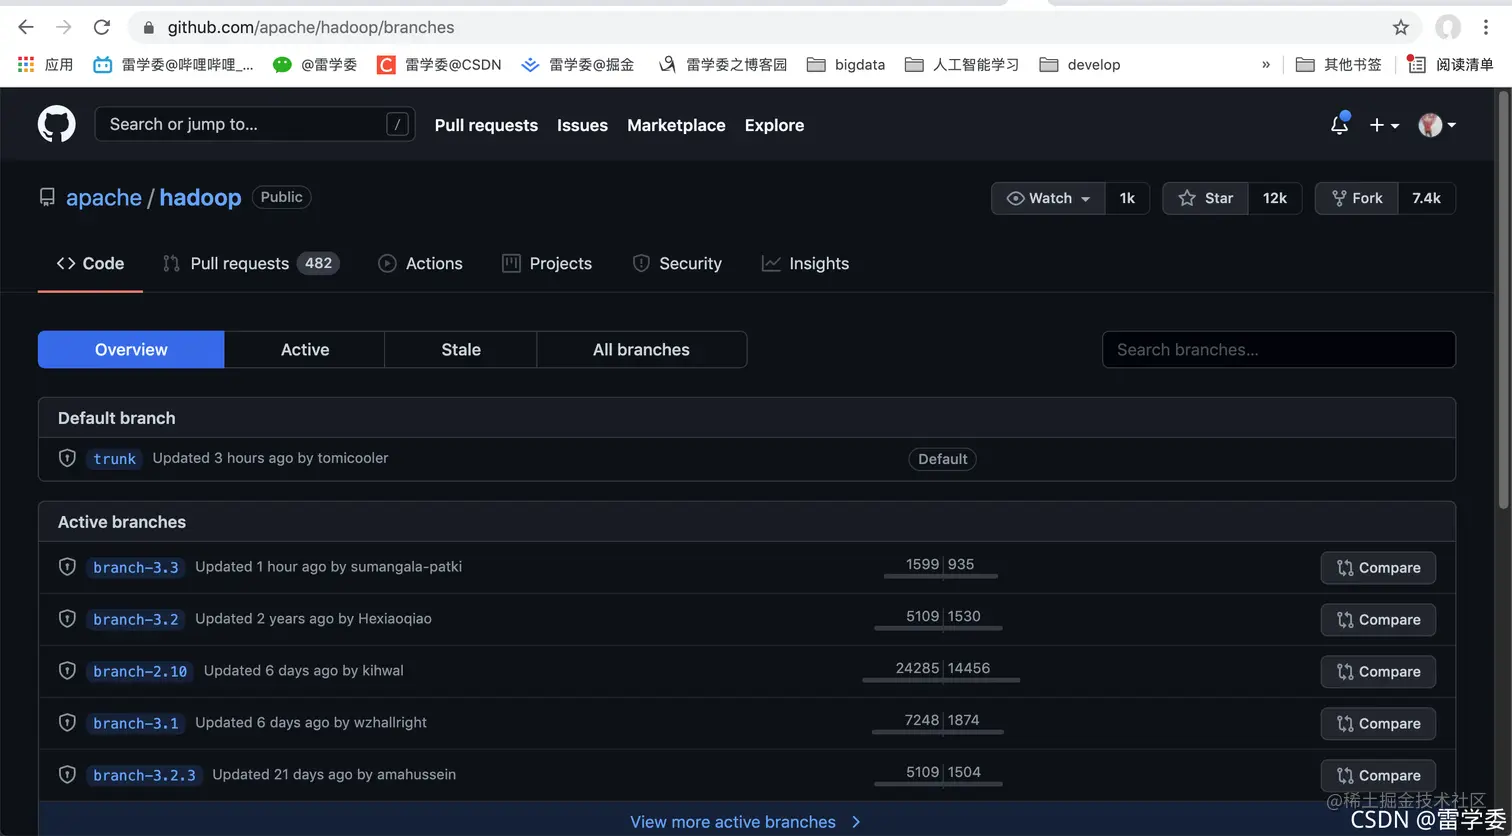Screen dimensions: 1512x836
Task: Switch to the Security tab
Action: click(x=677, y=264)
